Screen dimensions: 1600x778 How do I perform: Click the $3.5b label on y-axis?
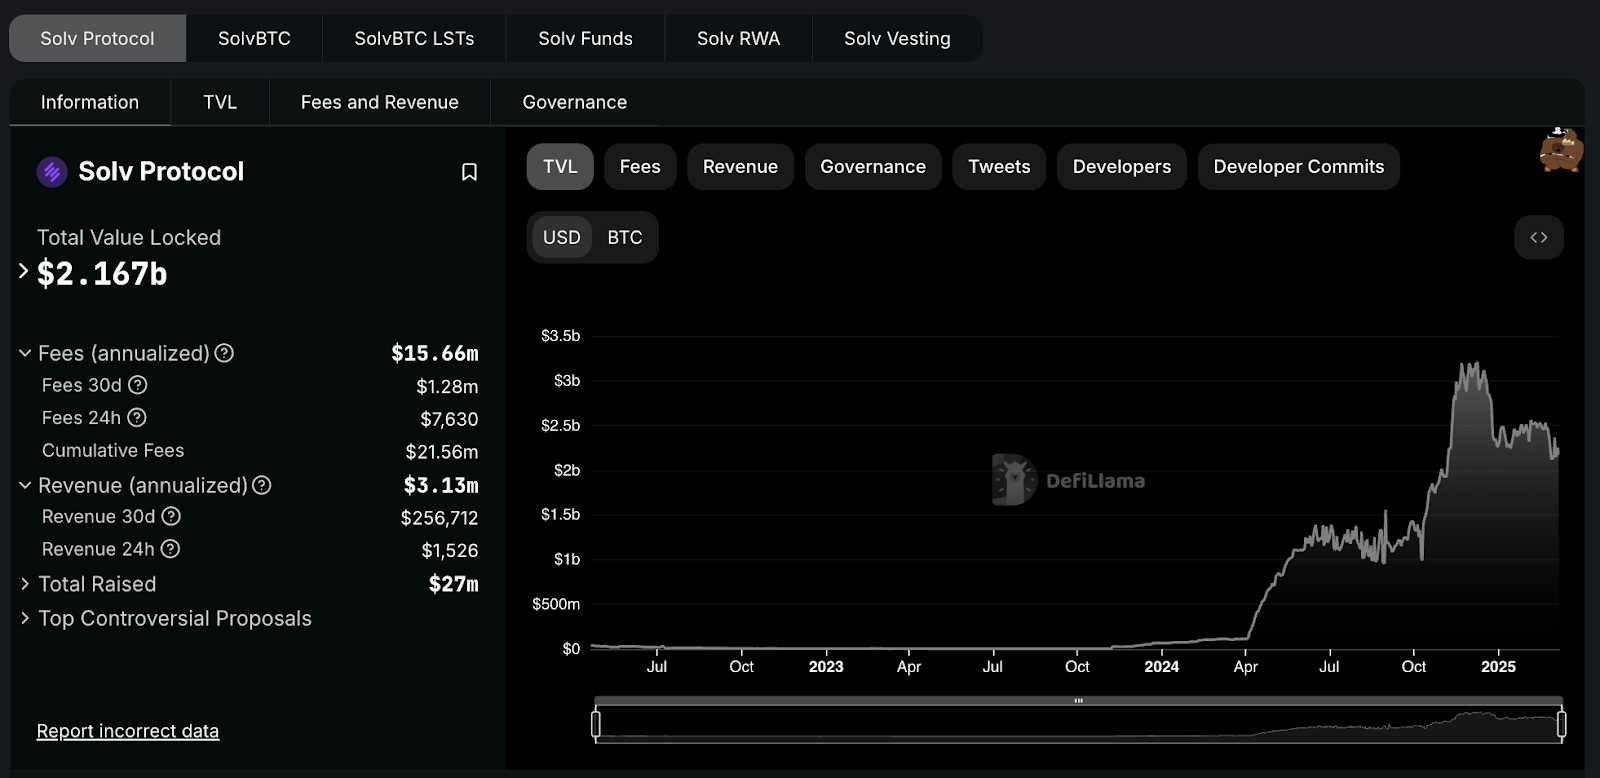tap(560, 336)
